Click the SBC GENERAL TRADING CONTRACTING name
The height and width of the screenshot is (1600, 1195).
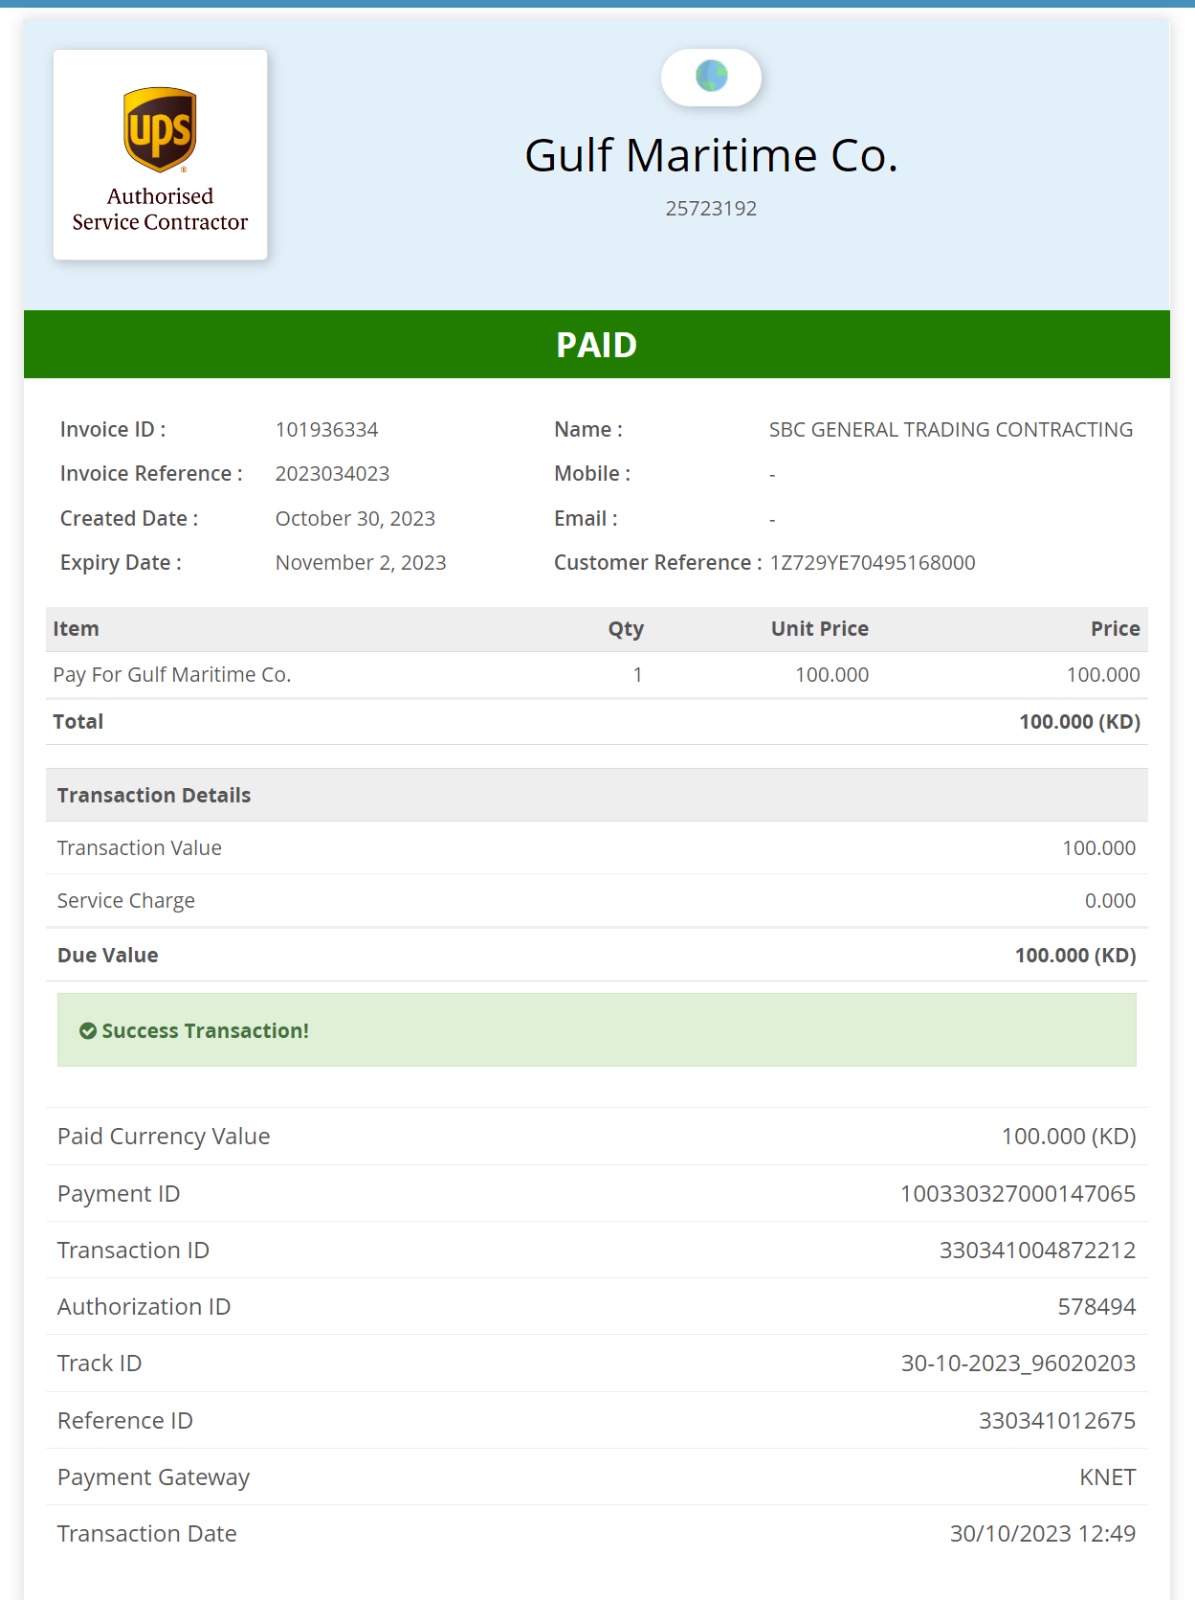click(950, 430)
